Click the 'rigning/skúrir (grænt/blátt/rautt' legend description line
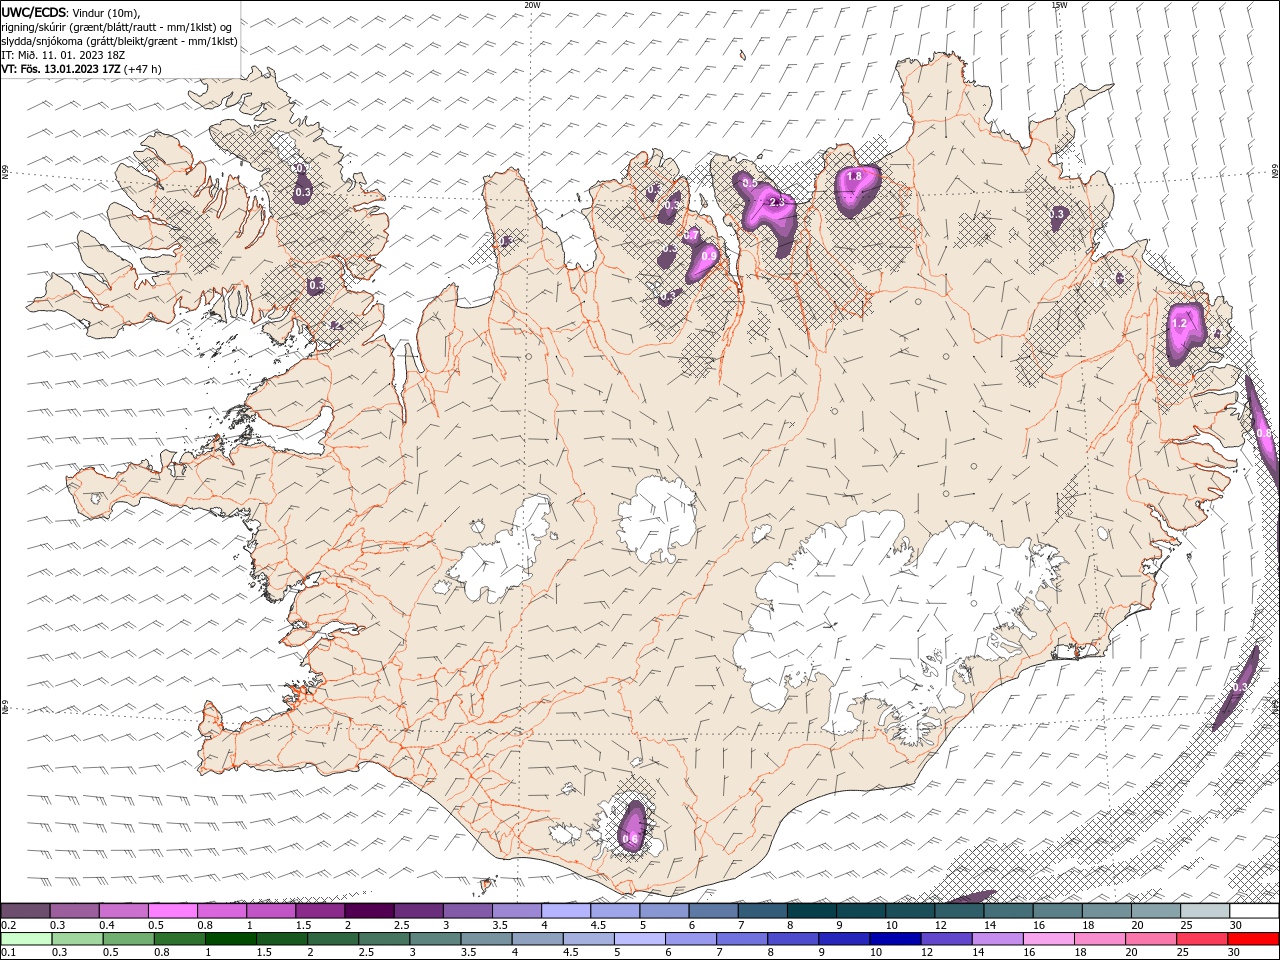This screenshot has height=960, width=1280. pos(117,27)
